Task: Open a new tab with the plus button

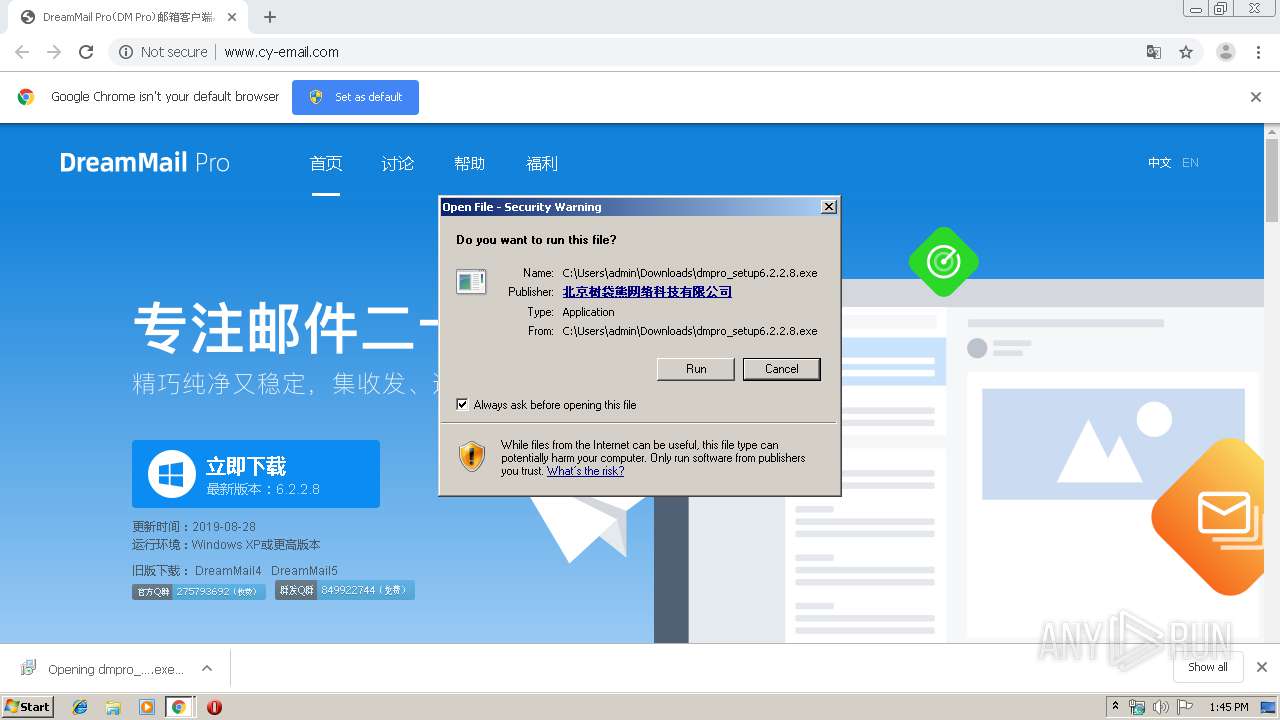Action: click(x=270, y=17)
